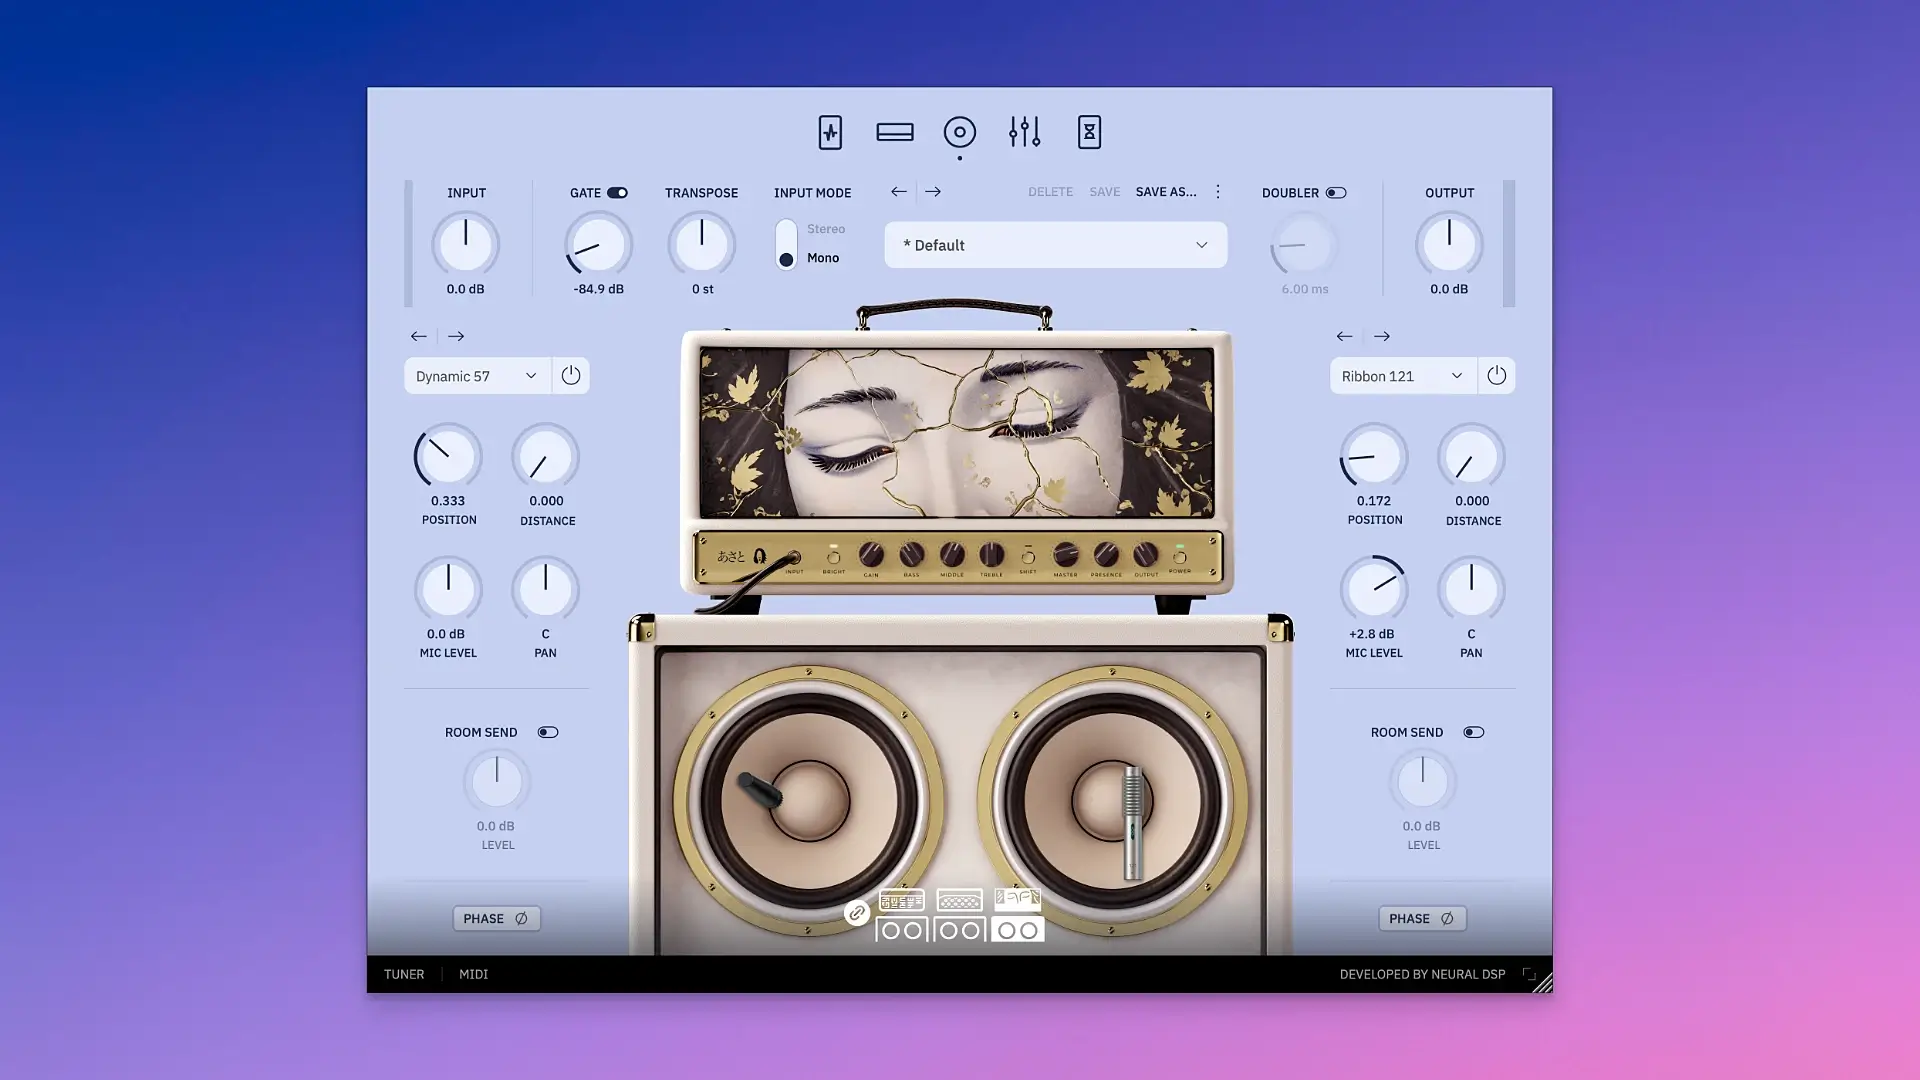Click right MIC LEVEL knob at +2.8 dB
The image size is (1920, 1080).
point(1374,589)
